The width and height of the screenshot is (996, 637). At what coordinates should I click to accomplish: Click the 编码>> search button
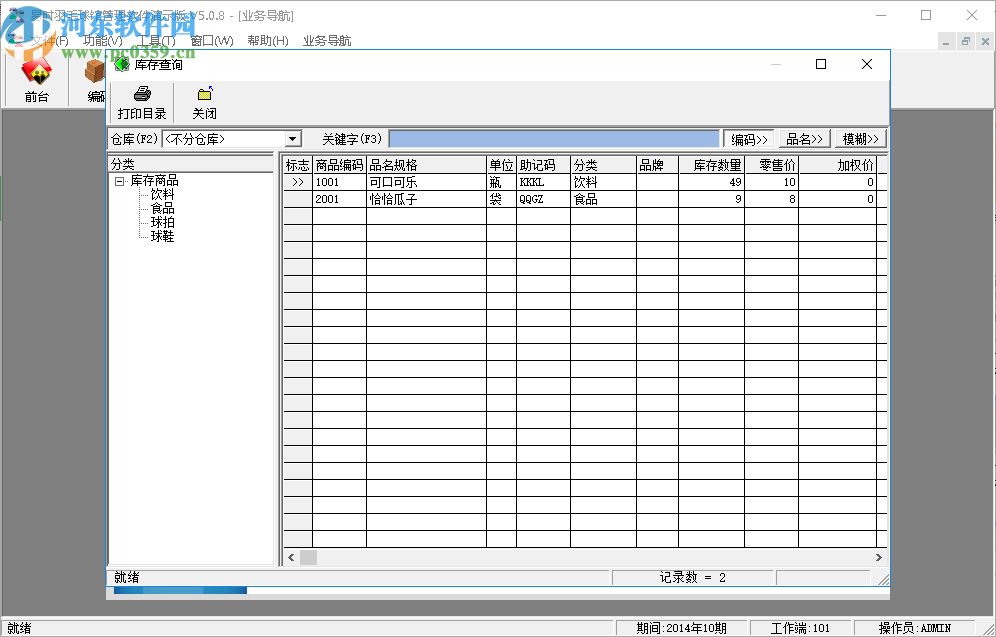(x=749, y=139)
